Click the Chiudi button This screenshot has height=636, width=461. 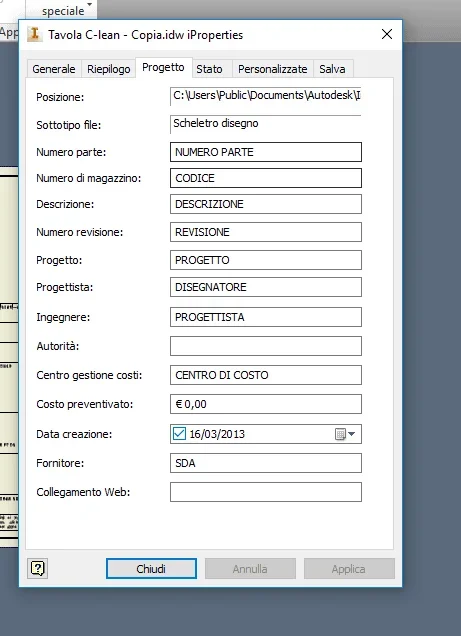[x=151, y=569]
